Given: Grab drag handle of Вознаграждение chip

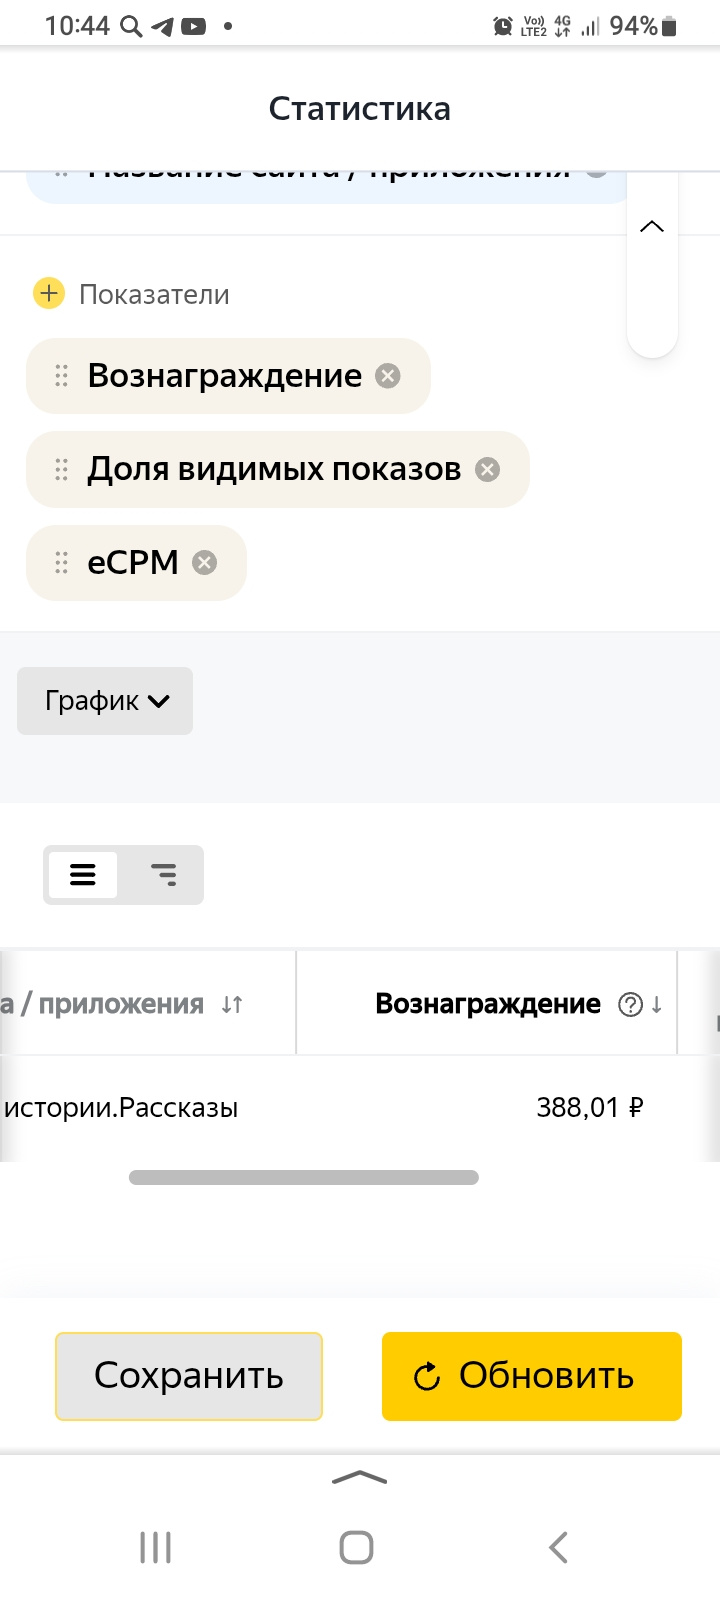Looking at the screenshot, I should [61, 376].
